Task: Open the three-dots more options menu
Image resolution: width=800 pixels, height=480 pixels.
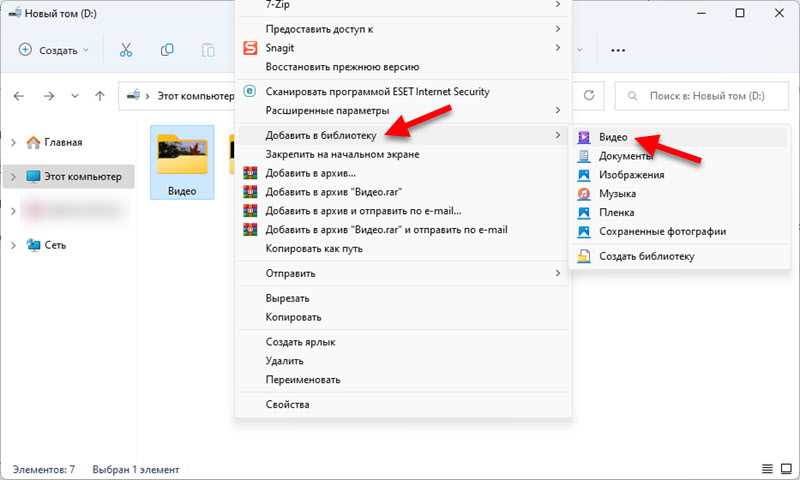Action: click(x=618, y=50)
